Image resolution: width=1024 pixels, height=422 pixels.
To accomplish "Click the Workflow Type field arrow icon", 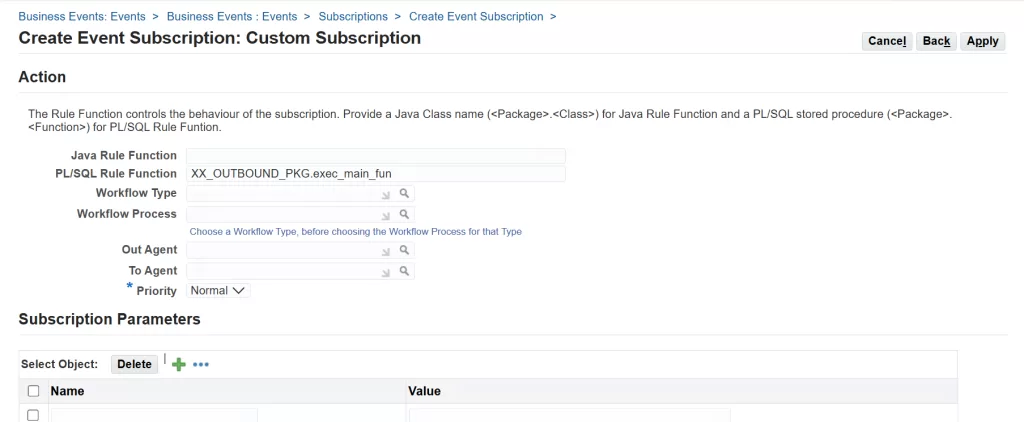I will point(386,194).
